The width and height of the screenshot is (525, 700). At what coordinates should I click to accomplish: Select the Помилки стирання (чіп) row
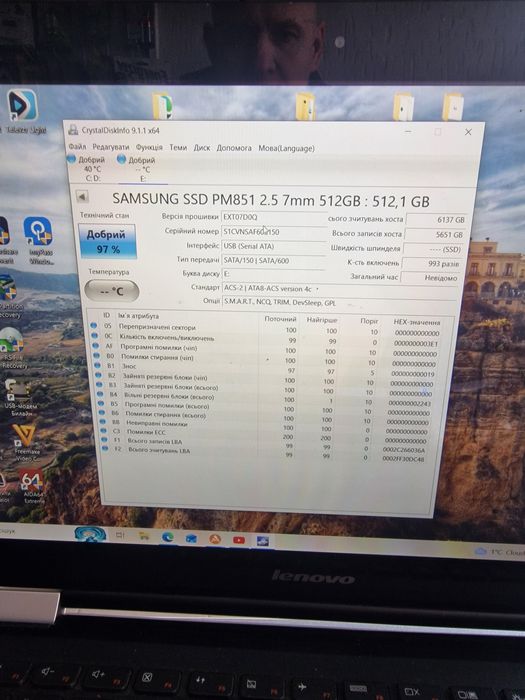click(267, 359)
